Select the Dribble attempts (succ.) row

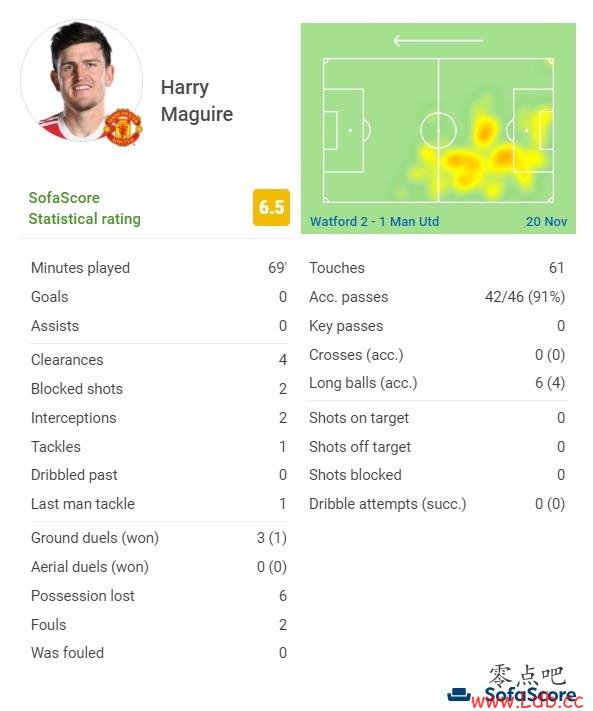click(437, 504)
